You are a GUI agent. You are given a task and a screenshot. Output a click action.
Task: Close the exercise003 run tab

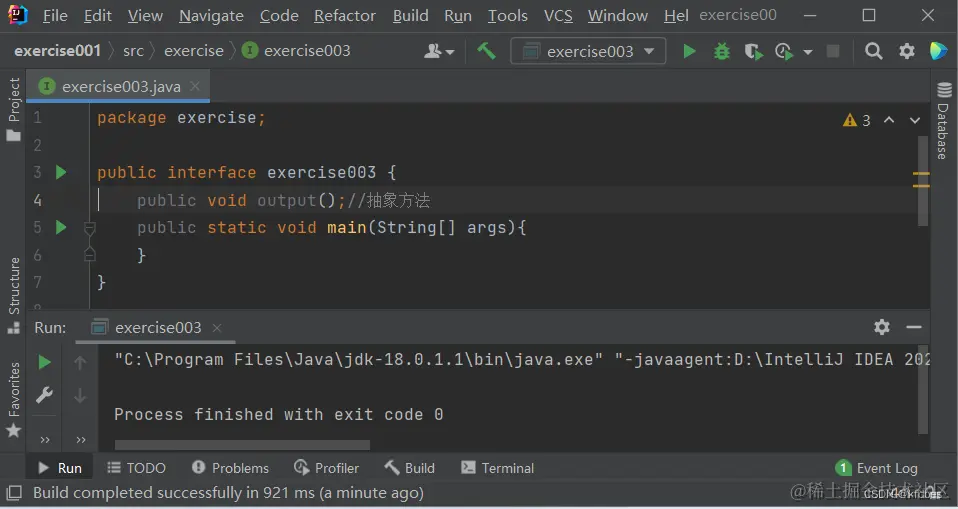point(217,328)
